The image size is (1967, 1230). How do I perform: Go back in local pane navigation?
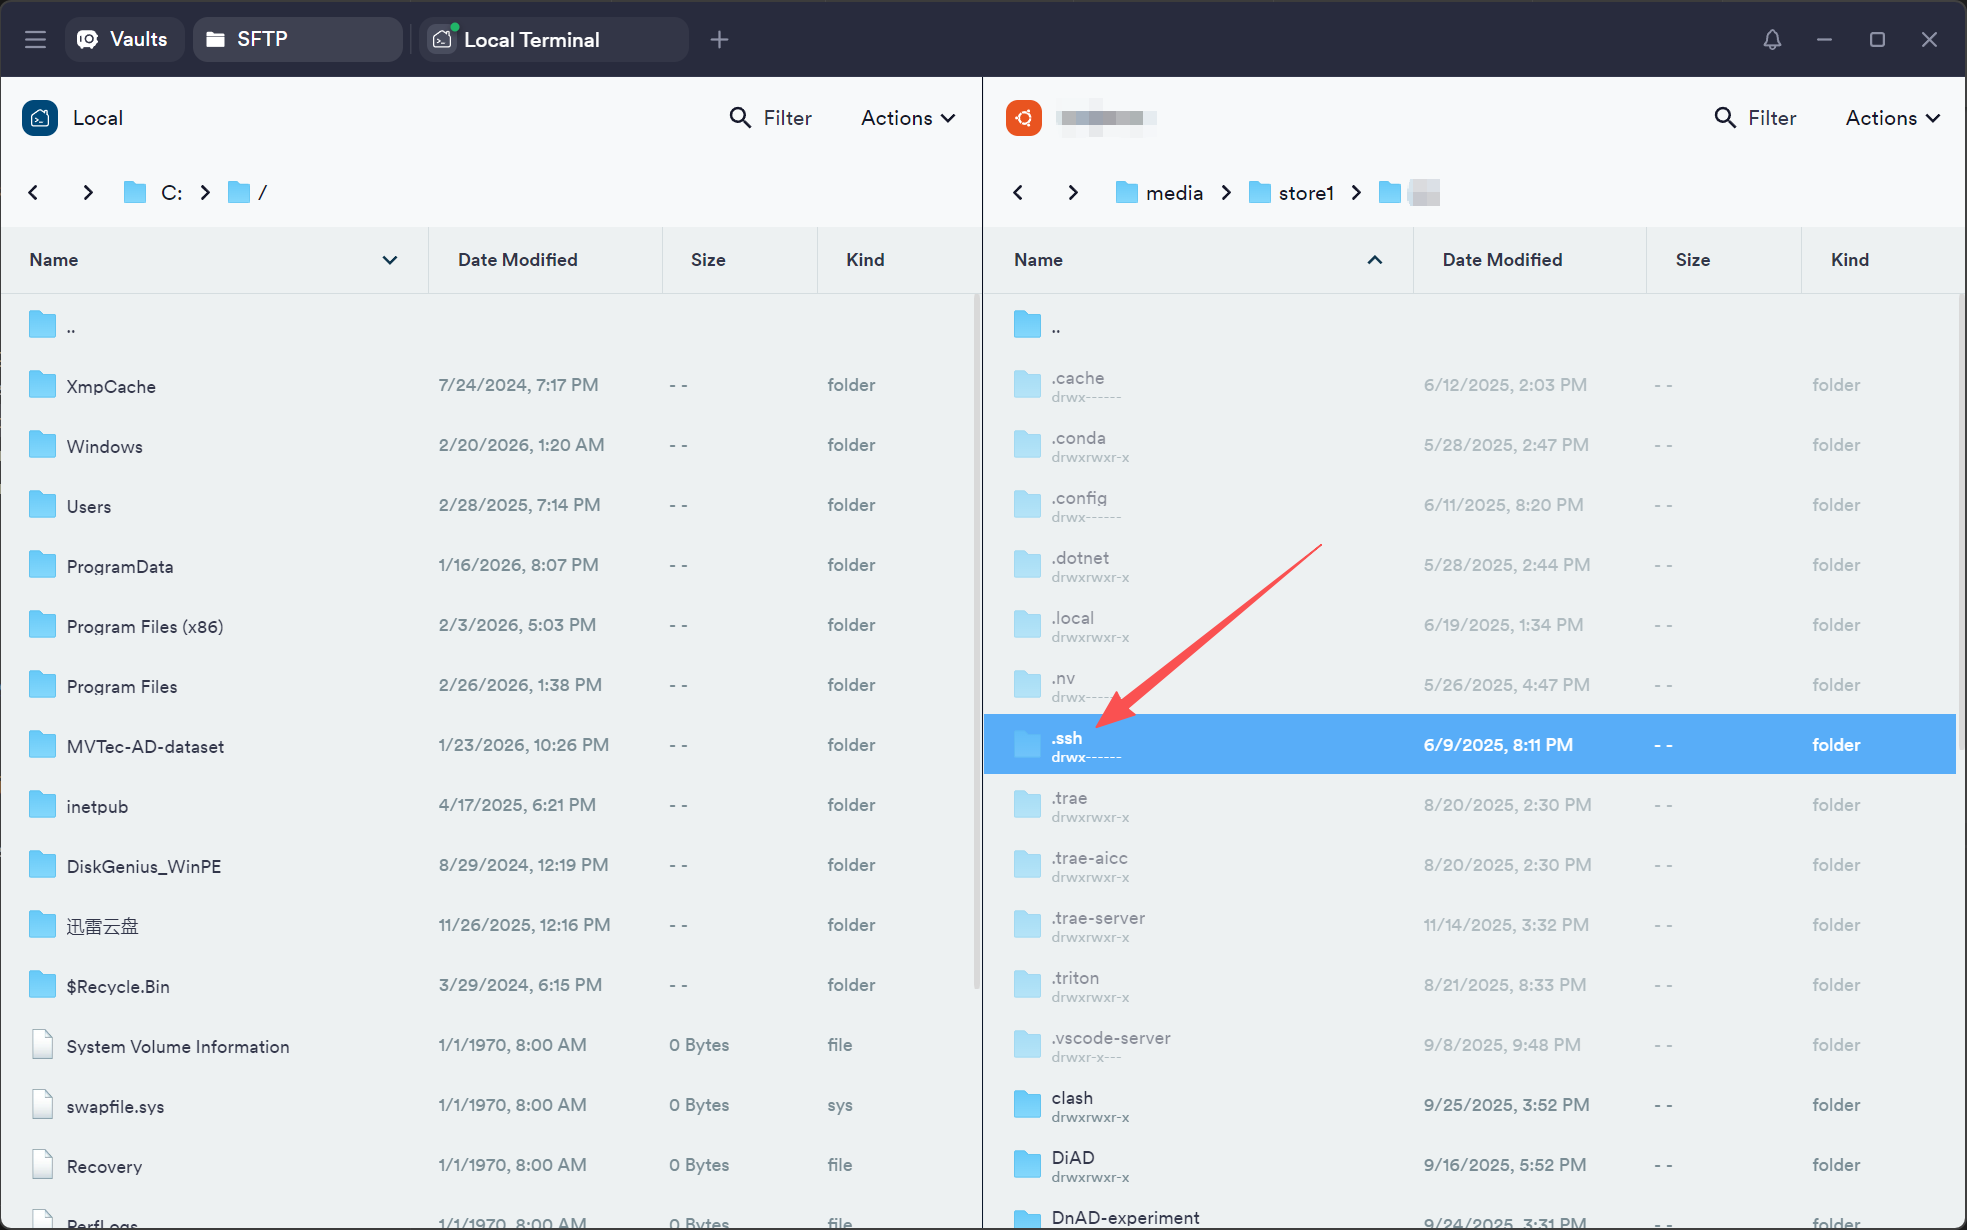coord(33,192)
